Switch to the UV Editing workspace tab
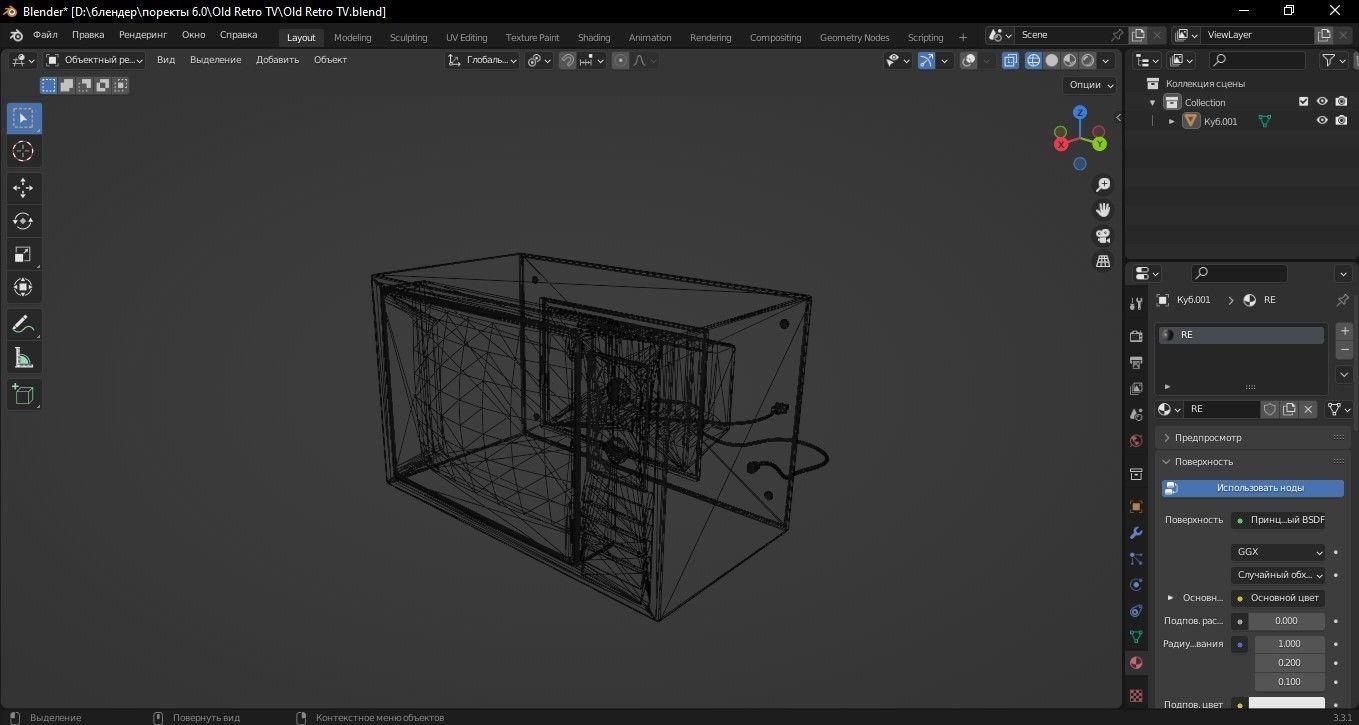 [467, 38]
